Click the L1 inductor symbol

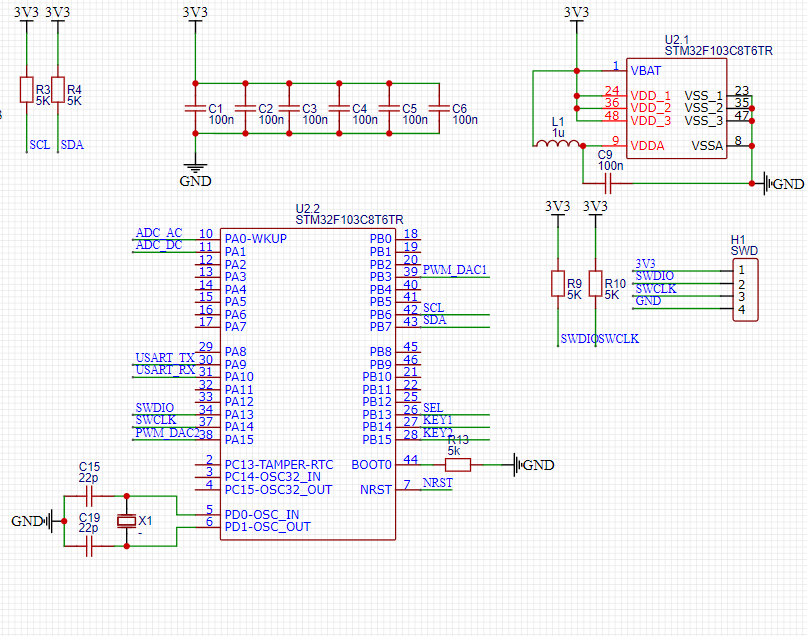point(557,146)
